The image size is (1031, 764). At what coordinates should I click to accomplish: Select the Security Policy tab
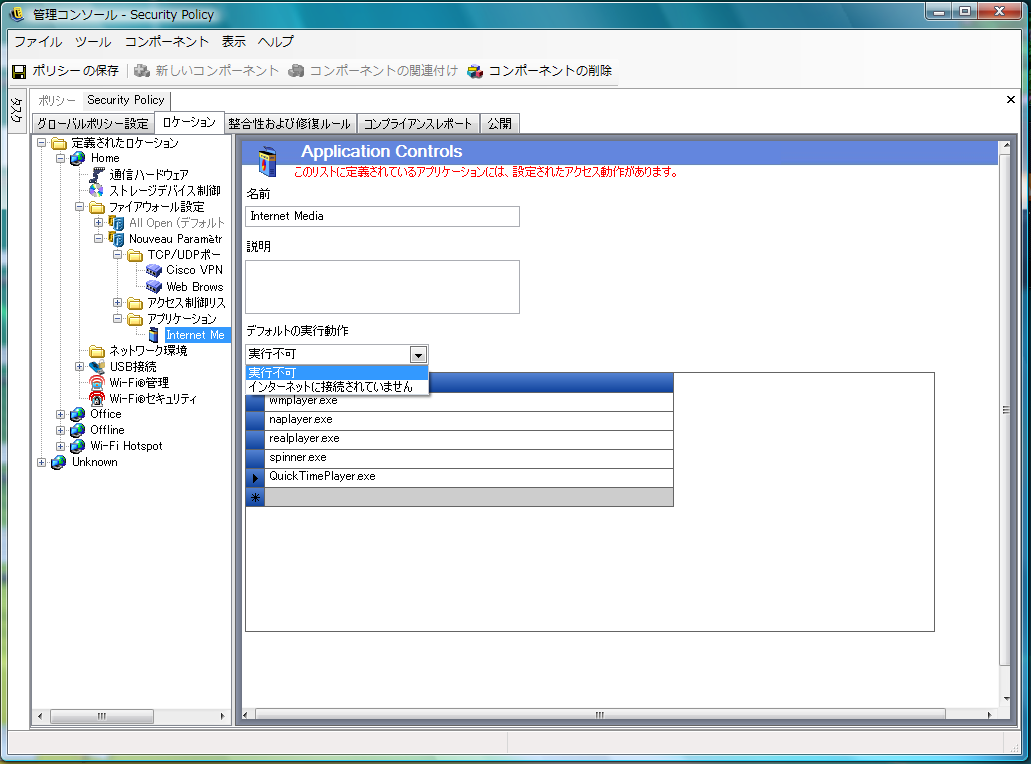[x=126, y=100]
